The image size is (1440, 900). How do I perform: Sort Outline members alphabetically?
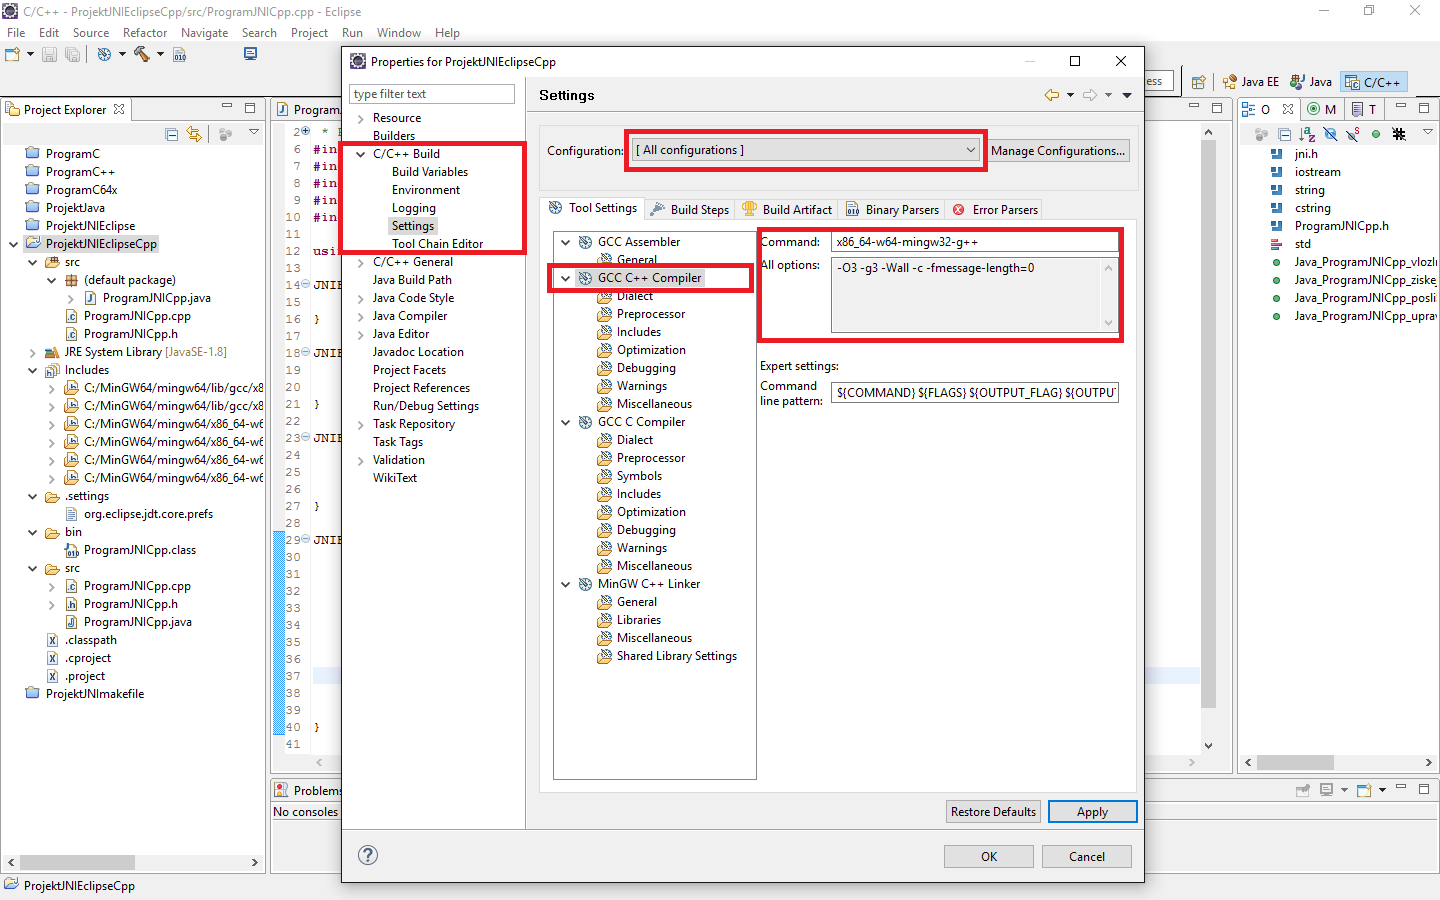click(1308, 133)
